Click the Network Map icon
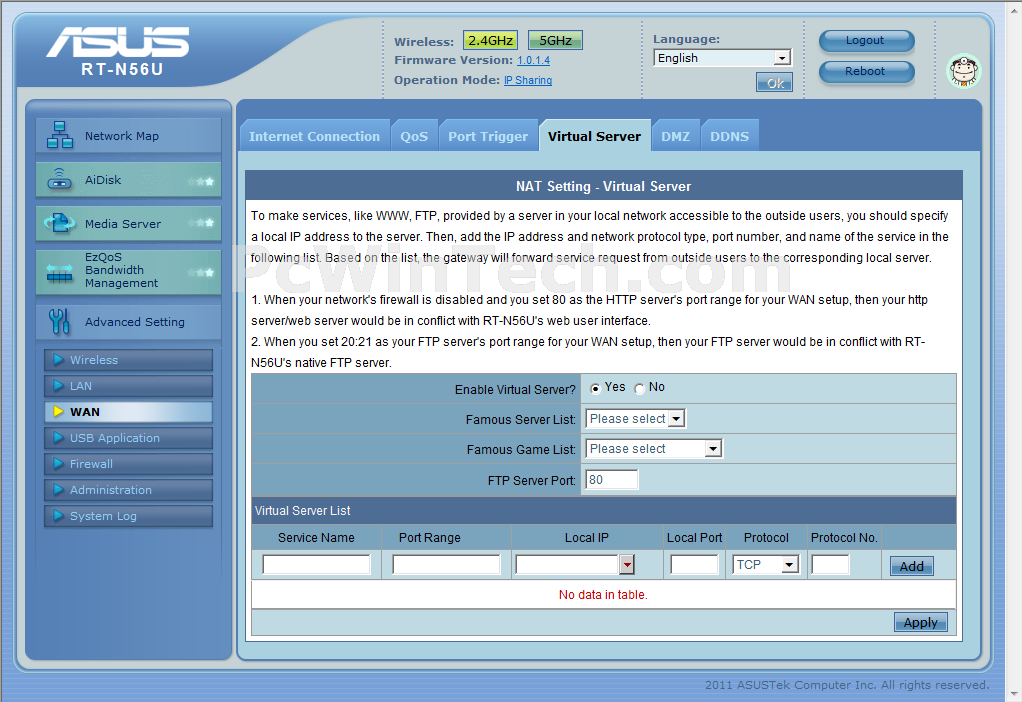The image size is (1022, 702). 59,136
